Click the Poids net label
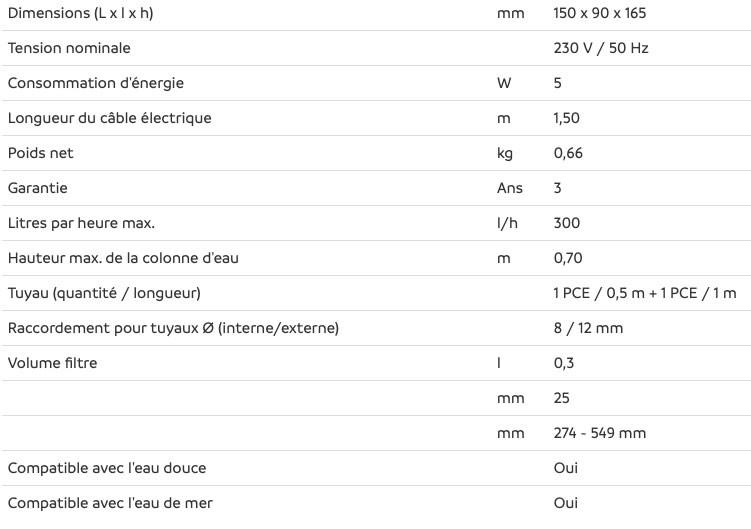Image resolution: width=751 pixels, height=529 pixels. click(x=41, y=153)
